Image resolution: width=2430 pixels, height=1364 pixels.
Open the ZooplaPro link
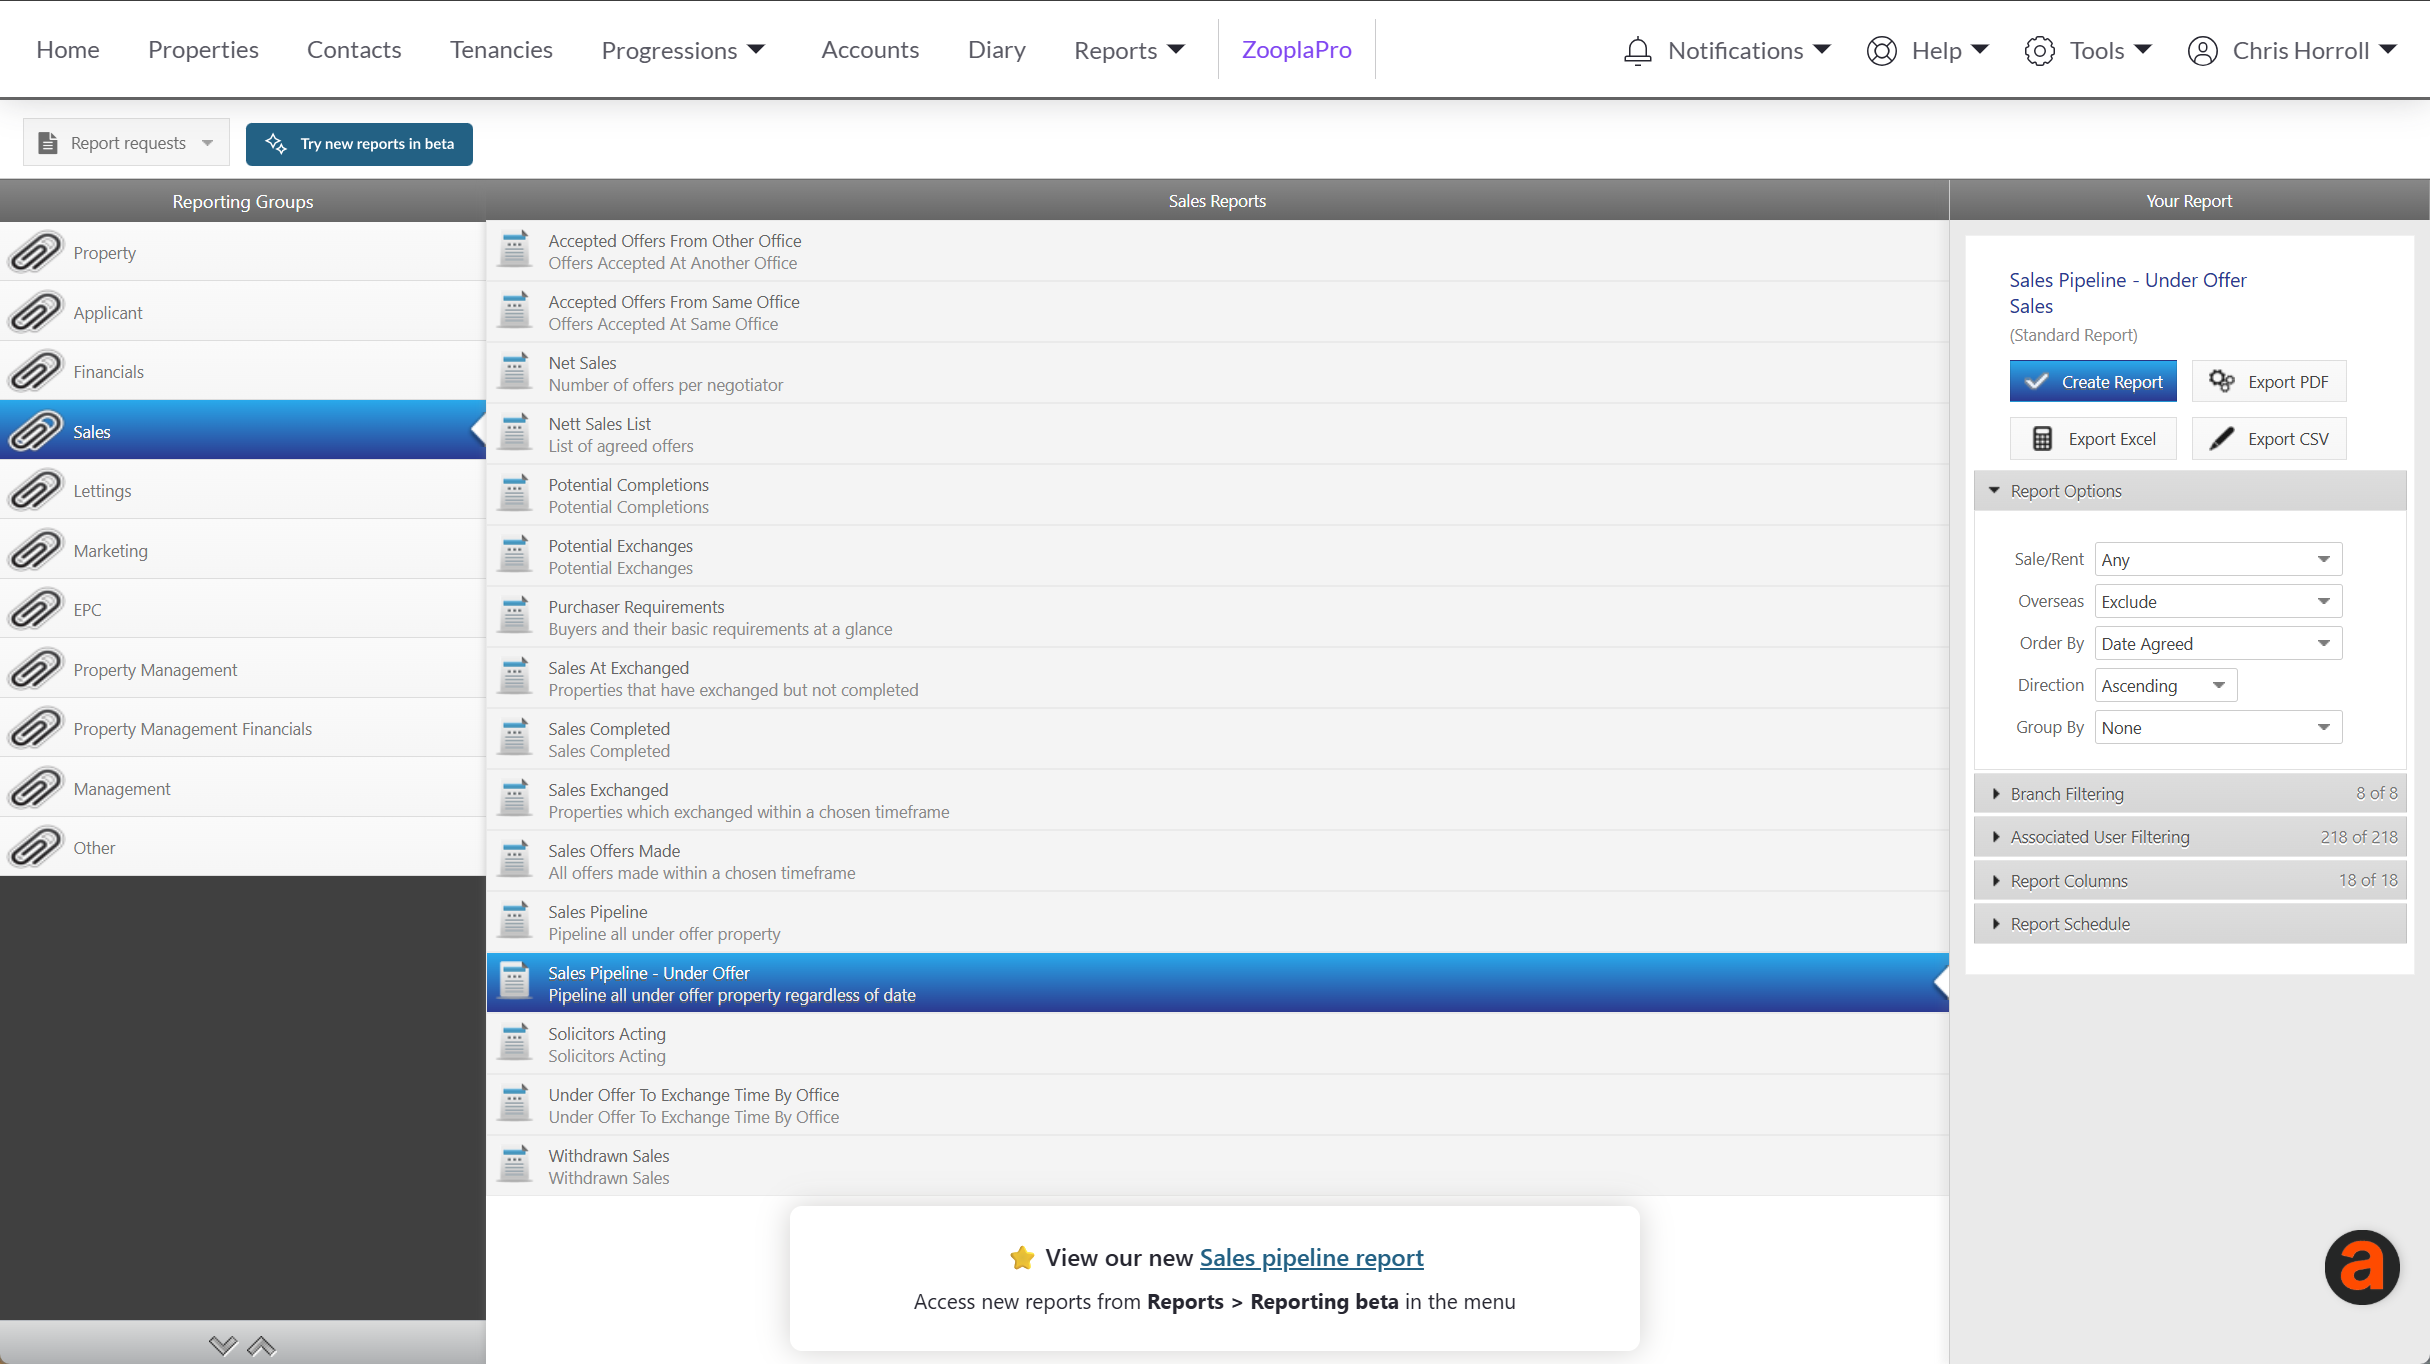[1296, 49]
